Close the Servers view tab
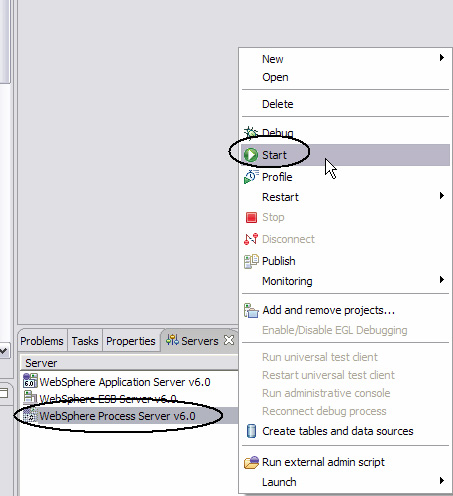This screenshot has width=453, height=496. click(x=229, y=340)
